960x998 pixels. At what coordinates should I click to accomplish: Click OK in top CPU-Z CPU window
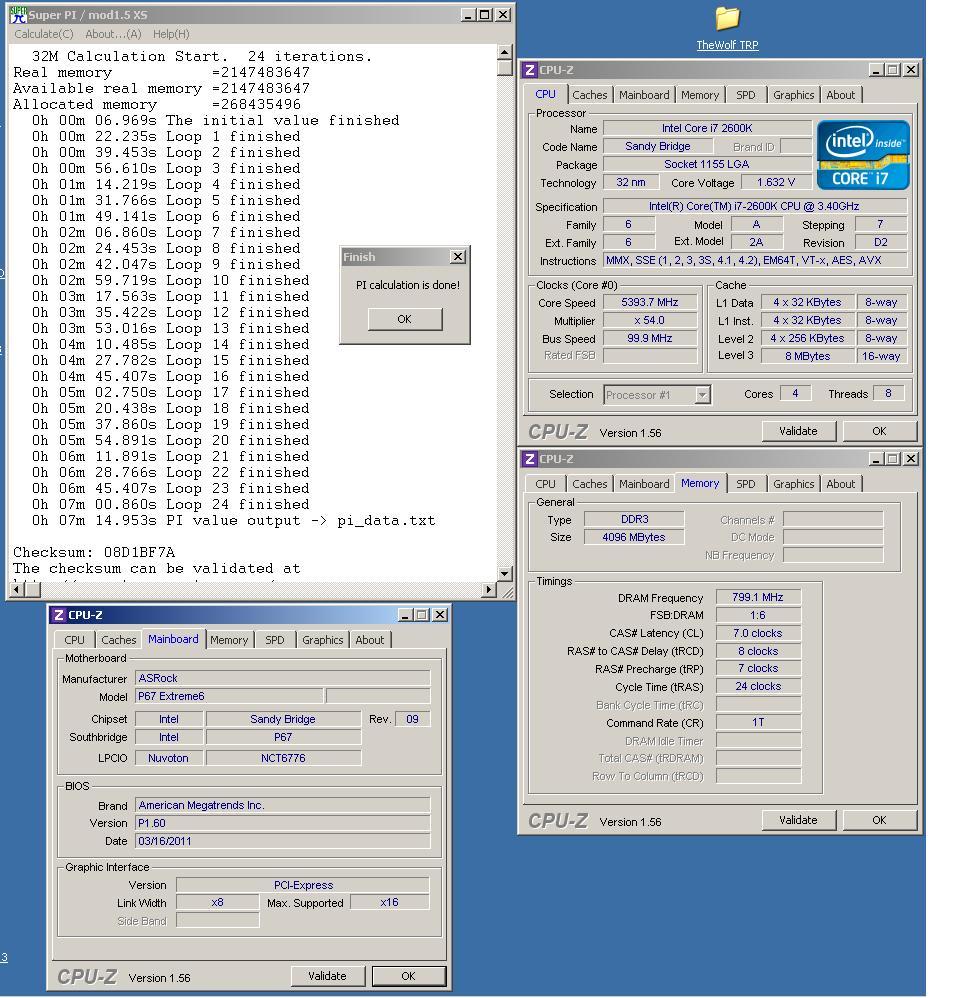(879, 431)
